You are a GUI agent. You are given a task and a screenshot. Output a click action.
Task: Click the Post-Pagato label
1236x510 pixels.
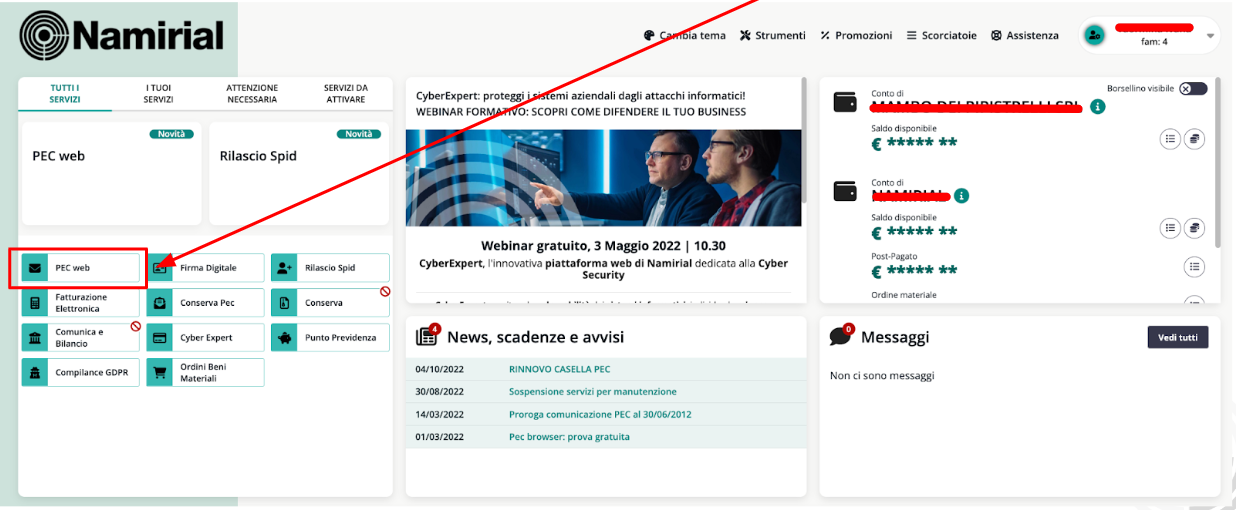(895, 256)
